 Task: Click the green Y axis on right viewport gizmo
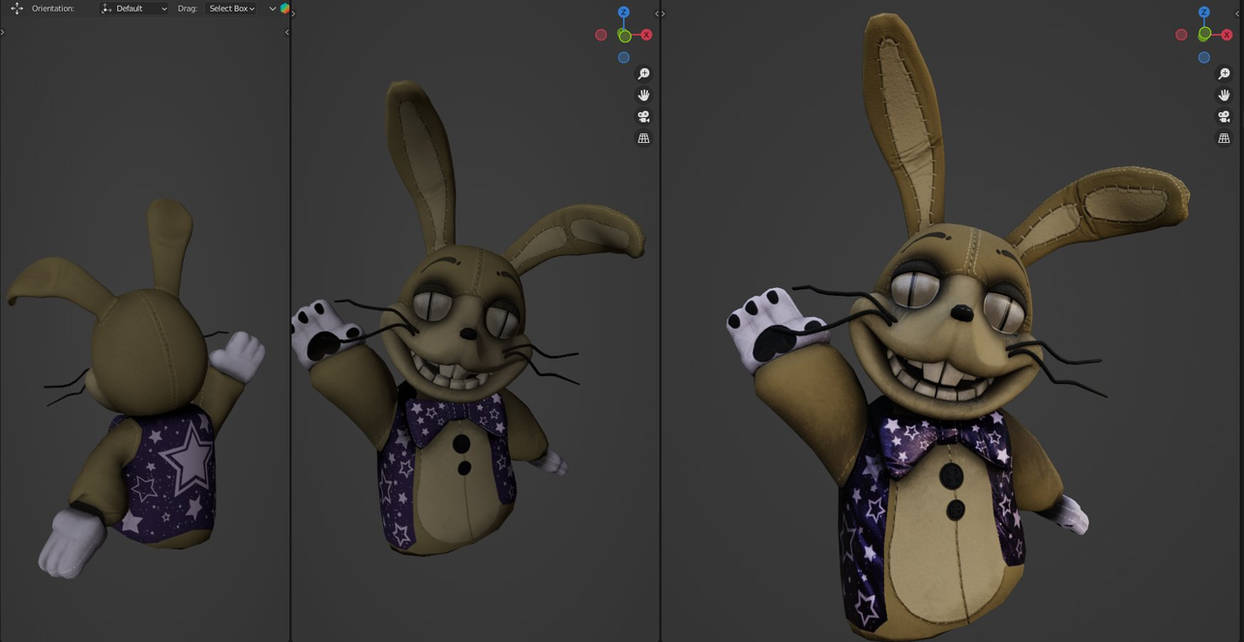1205,34
